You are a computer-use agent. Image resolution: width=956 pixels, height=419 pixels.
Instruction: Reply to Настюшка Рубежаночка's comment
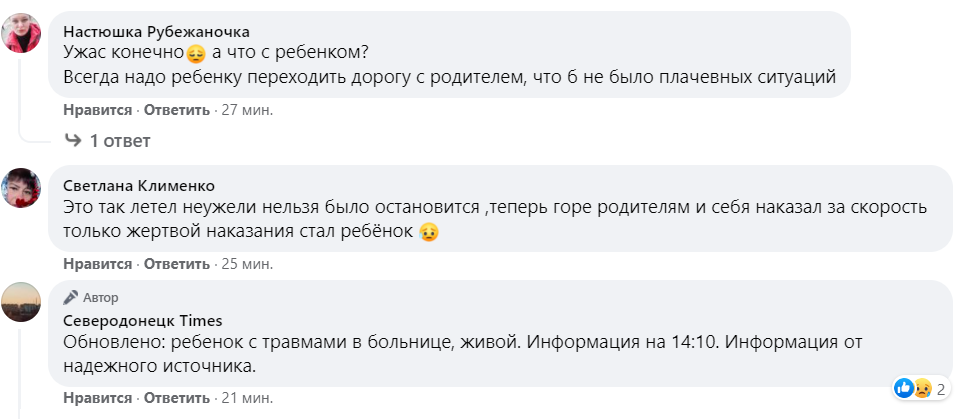pos(177,109)
